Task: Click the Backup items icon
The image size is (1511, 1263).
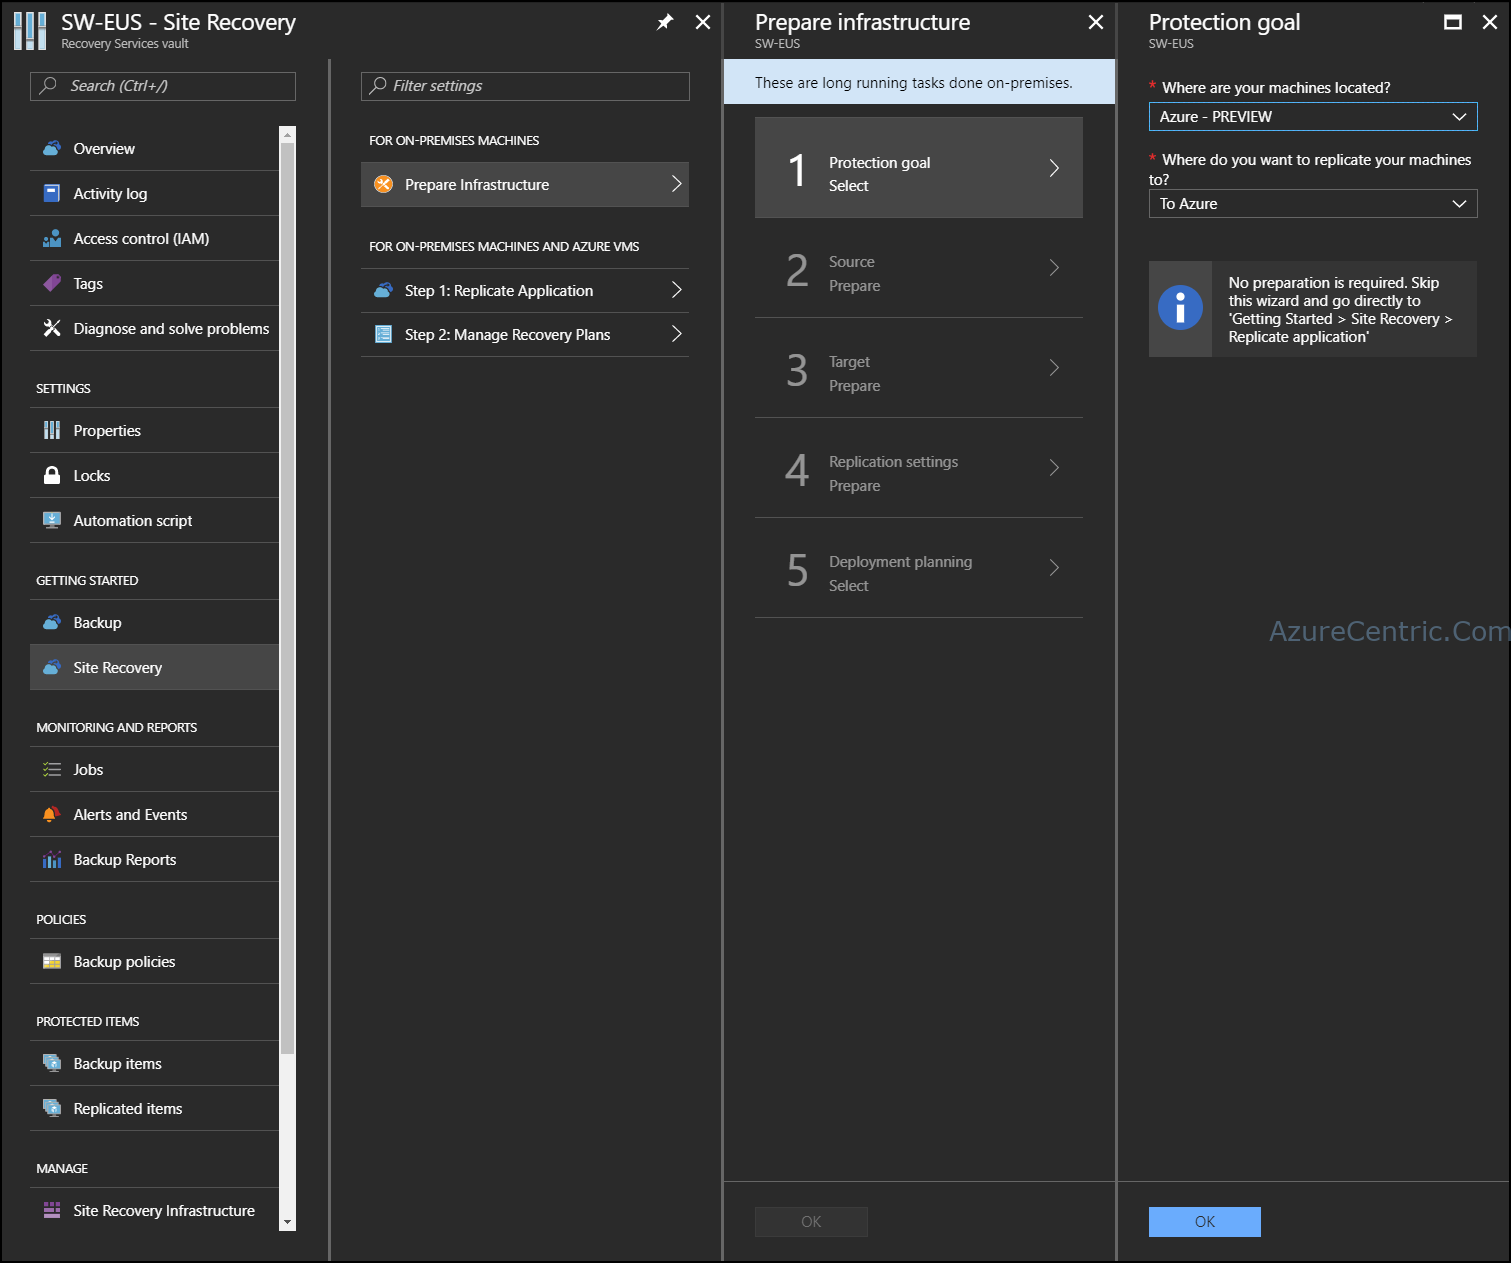Action: click(x=52, y=1063)
